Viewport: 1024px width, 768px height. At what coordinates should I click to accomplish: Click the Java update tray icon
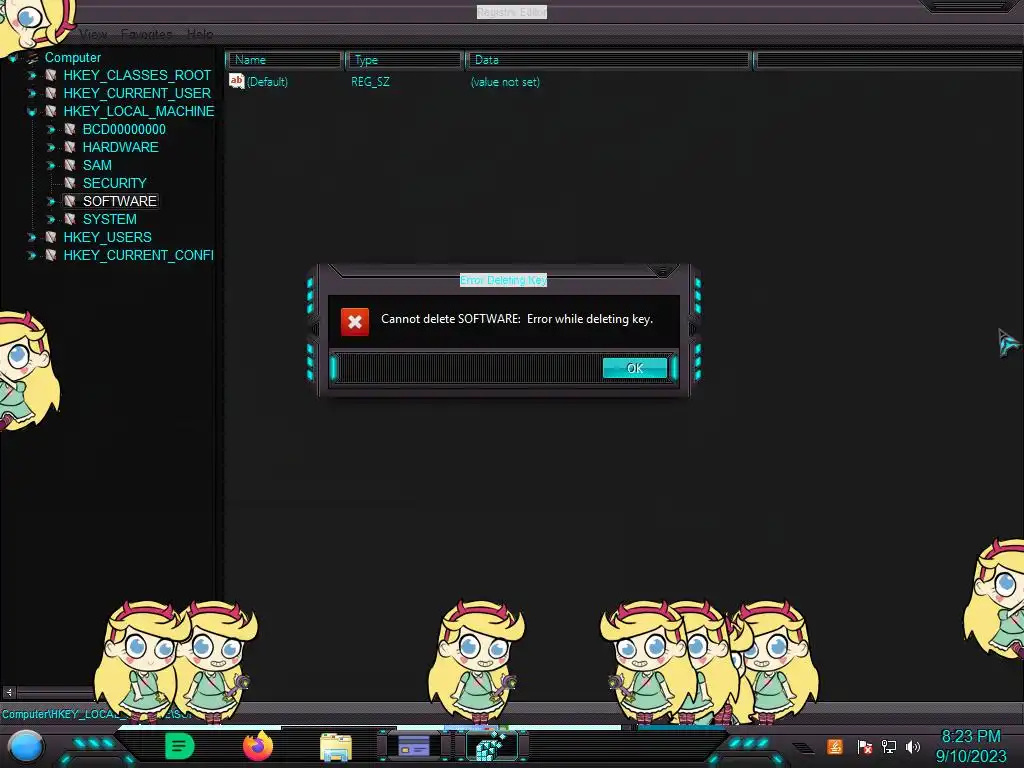tap(835, 746)
